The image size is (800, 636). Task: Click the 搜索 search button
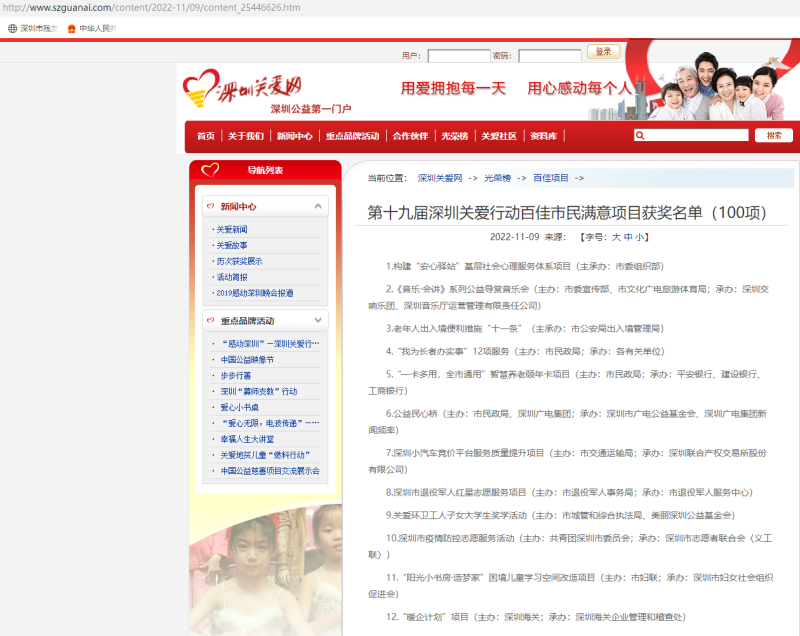click(774, 135)
